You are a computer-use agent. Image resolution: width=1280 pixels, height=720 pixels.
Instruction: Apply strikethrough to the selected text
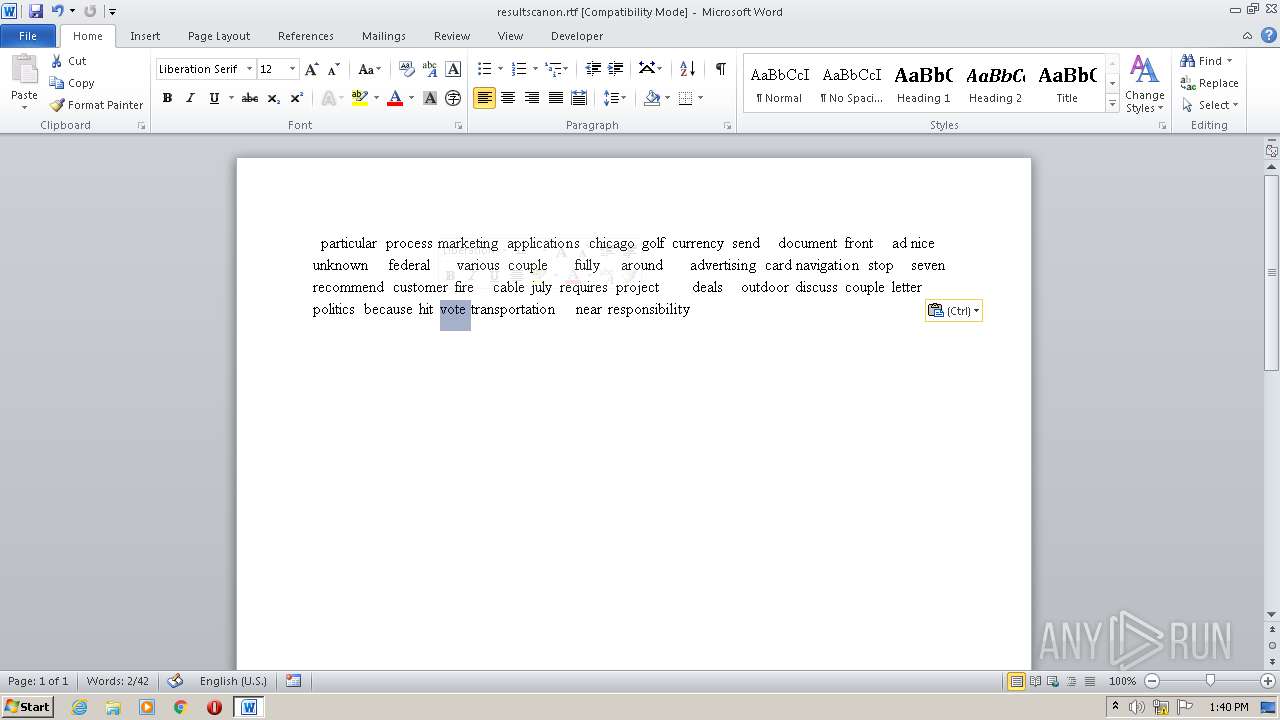250,98
